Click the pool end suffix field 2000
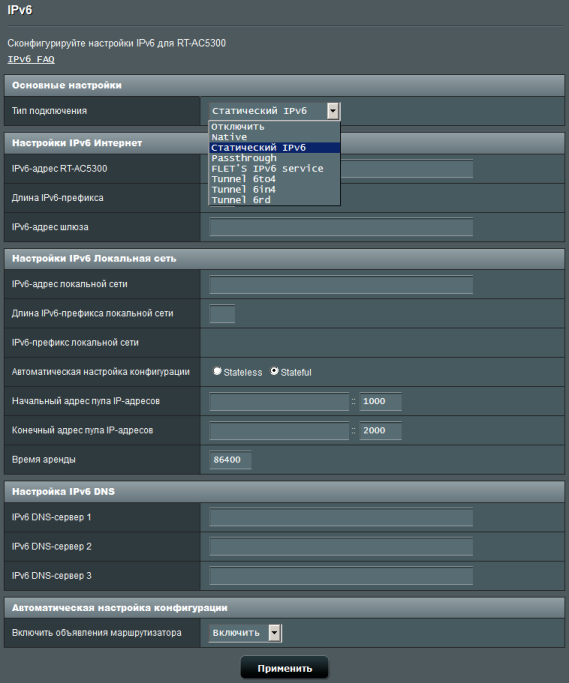This screenshot has height=683, width=569. pos(380,430)
